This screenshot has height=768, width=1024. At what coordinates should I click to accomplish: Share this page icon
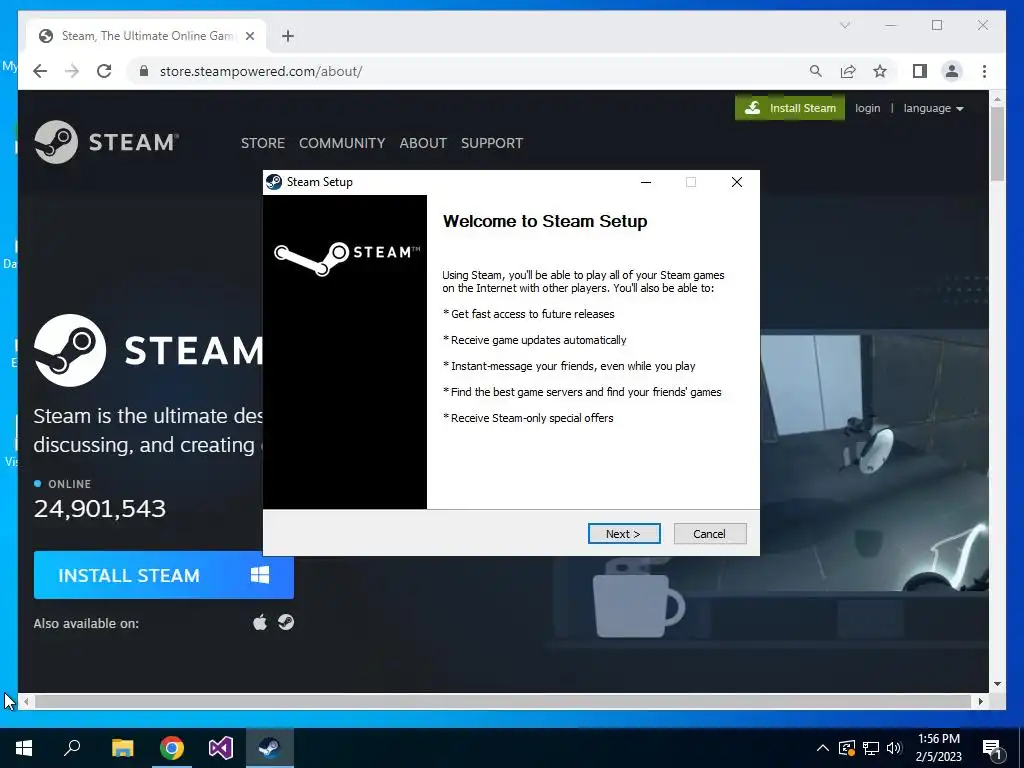(848, 71)
